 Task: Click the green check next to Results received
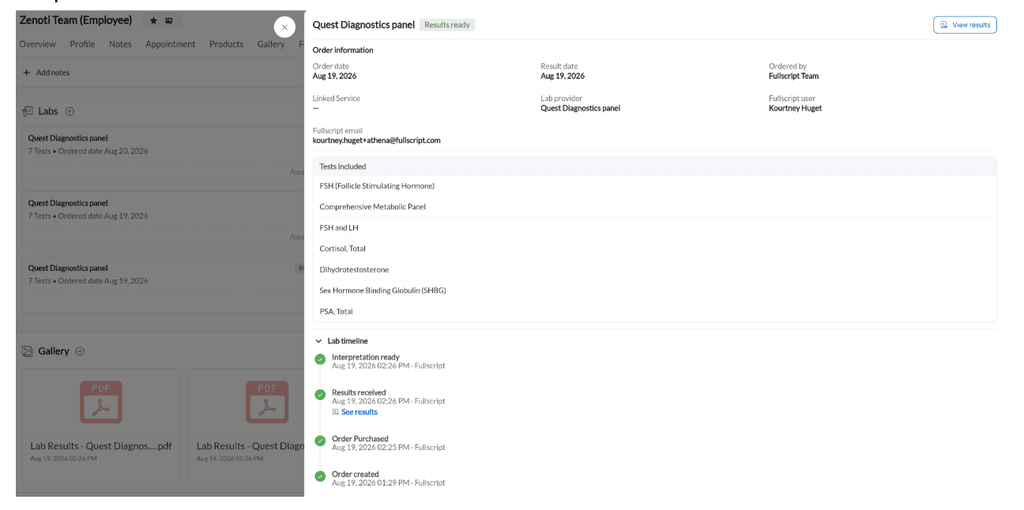click(x=320, y=394)
